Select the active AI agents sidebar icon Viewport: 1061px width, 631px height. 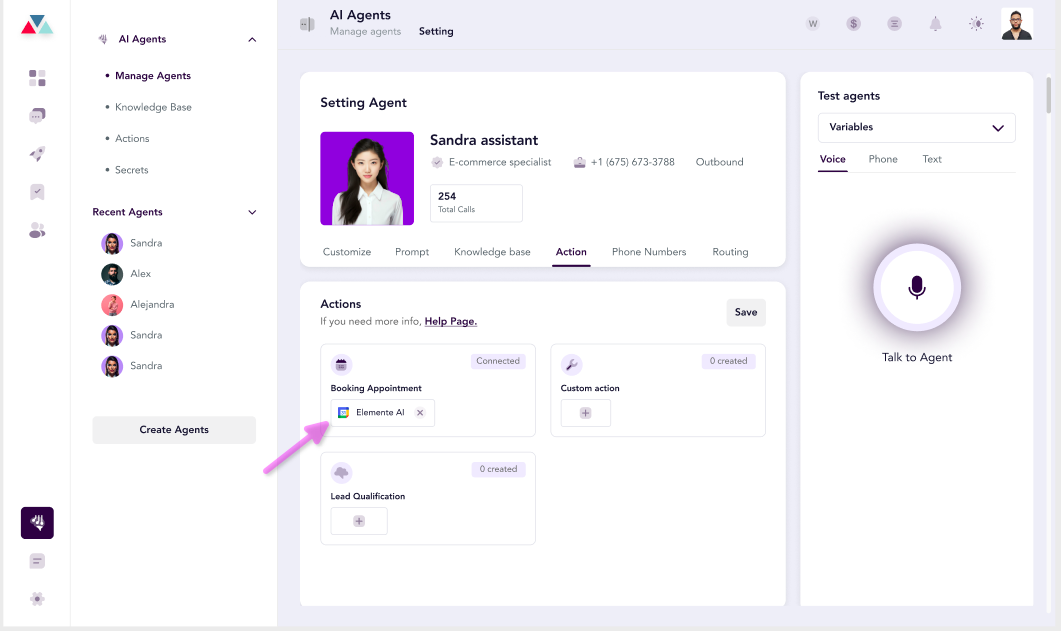pyautogui.click(x=37, y=523)
